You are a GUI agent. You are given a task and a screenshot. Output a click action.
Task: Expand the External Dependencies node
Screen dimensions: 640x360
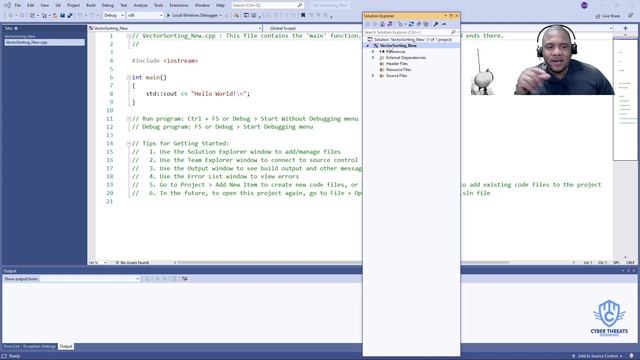(x=373, y=58)
